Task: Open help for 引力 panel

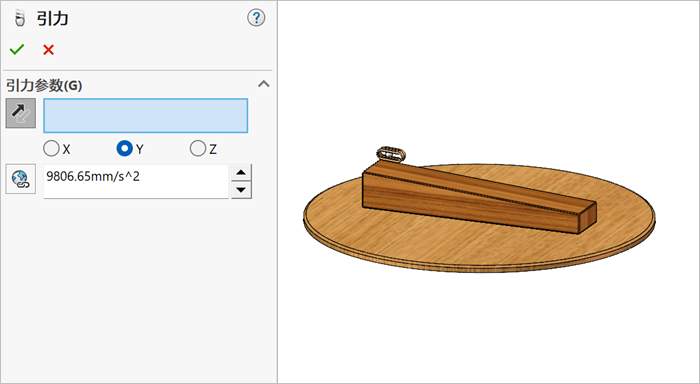Action: [256, 18]
